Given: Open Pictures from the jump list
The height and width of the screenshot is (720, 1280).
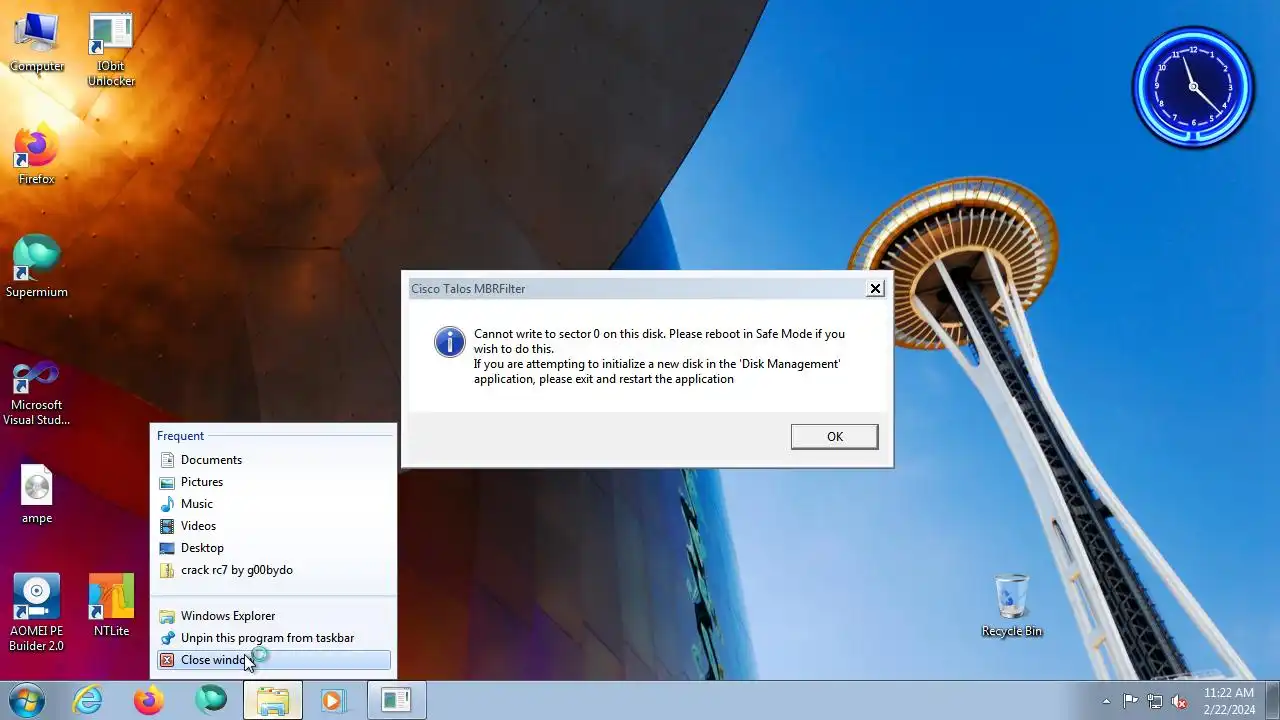Looking at the screenshot, I should click(273, 482).
